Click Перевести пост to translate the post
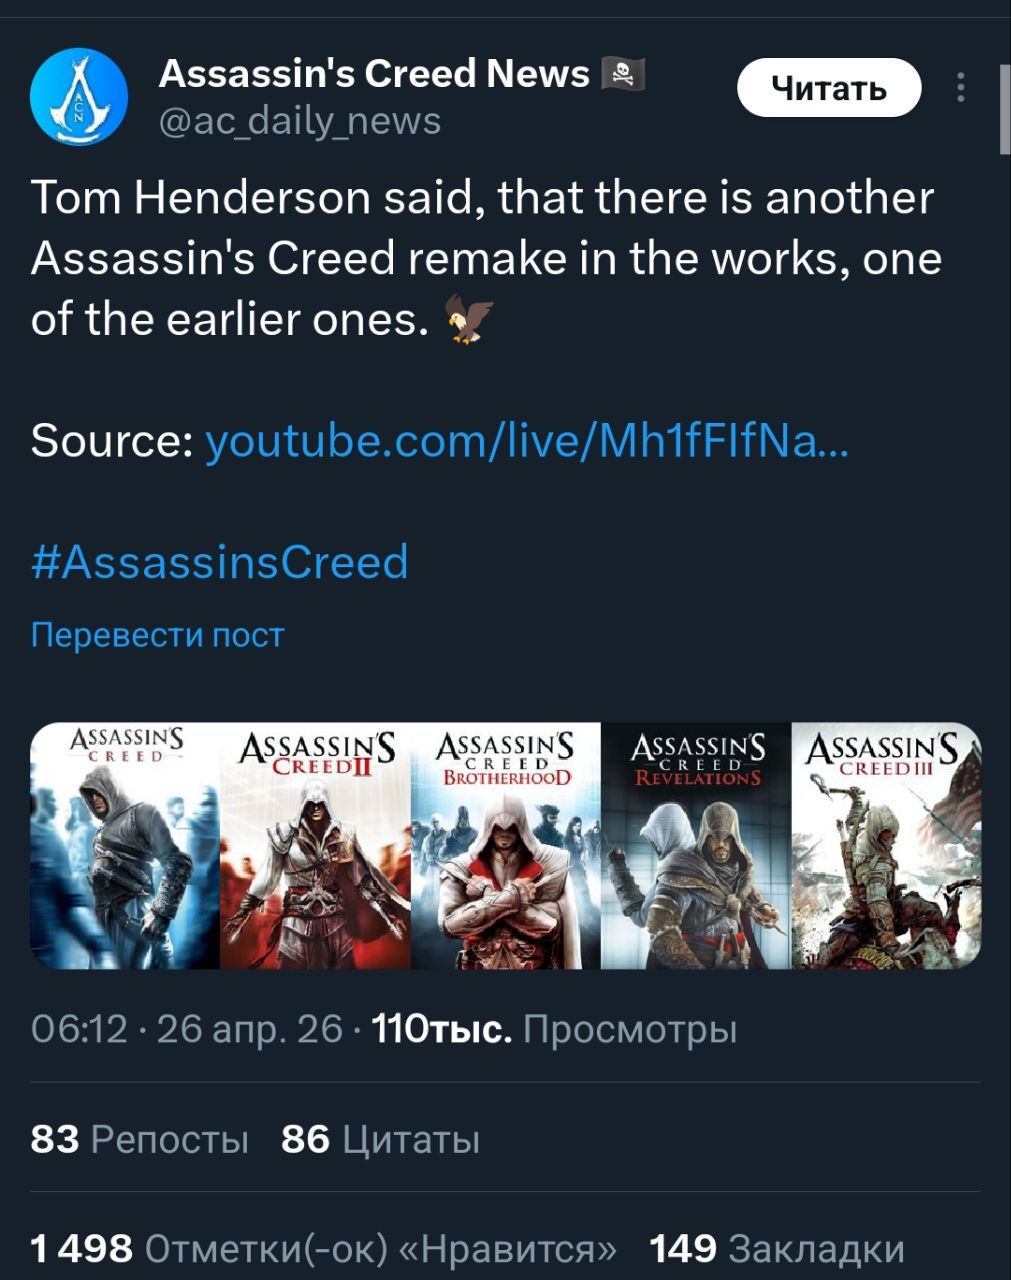The width and height of the screenshot is (1011, 1280). pos(158,635)
